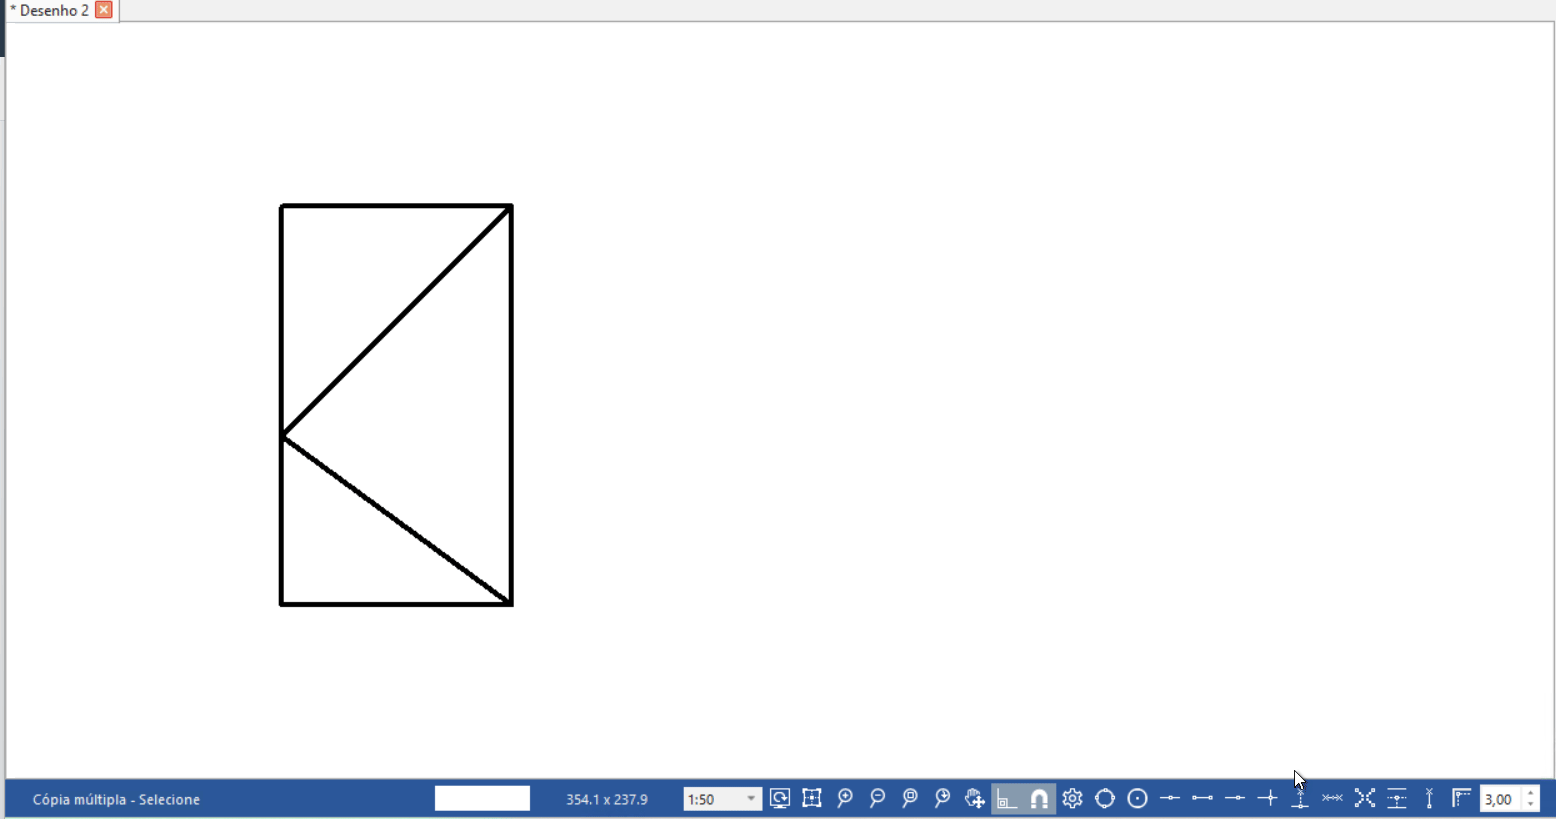Toggle orthogonal mode in status bar
The image size is (1556, 819).
[x=1007, y=798]
